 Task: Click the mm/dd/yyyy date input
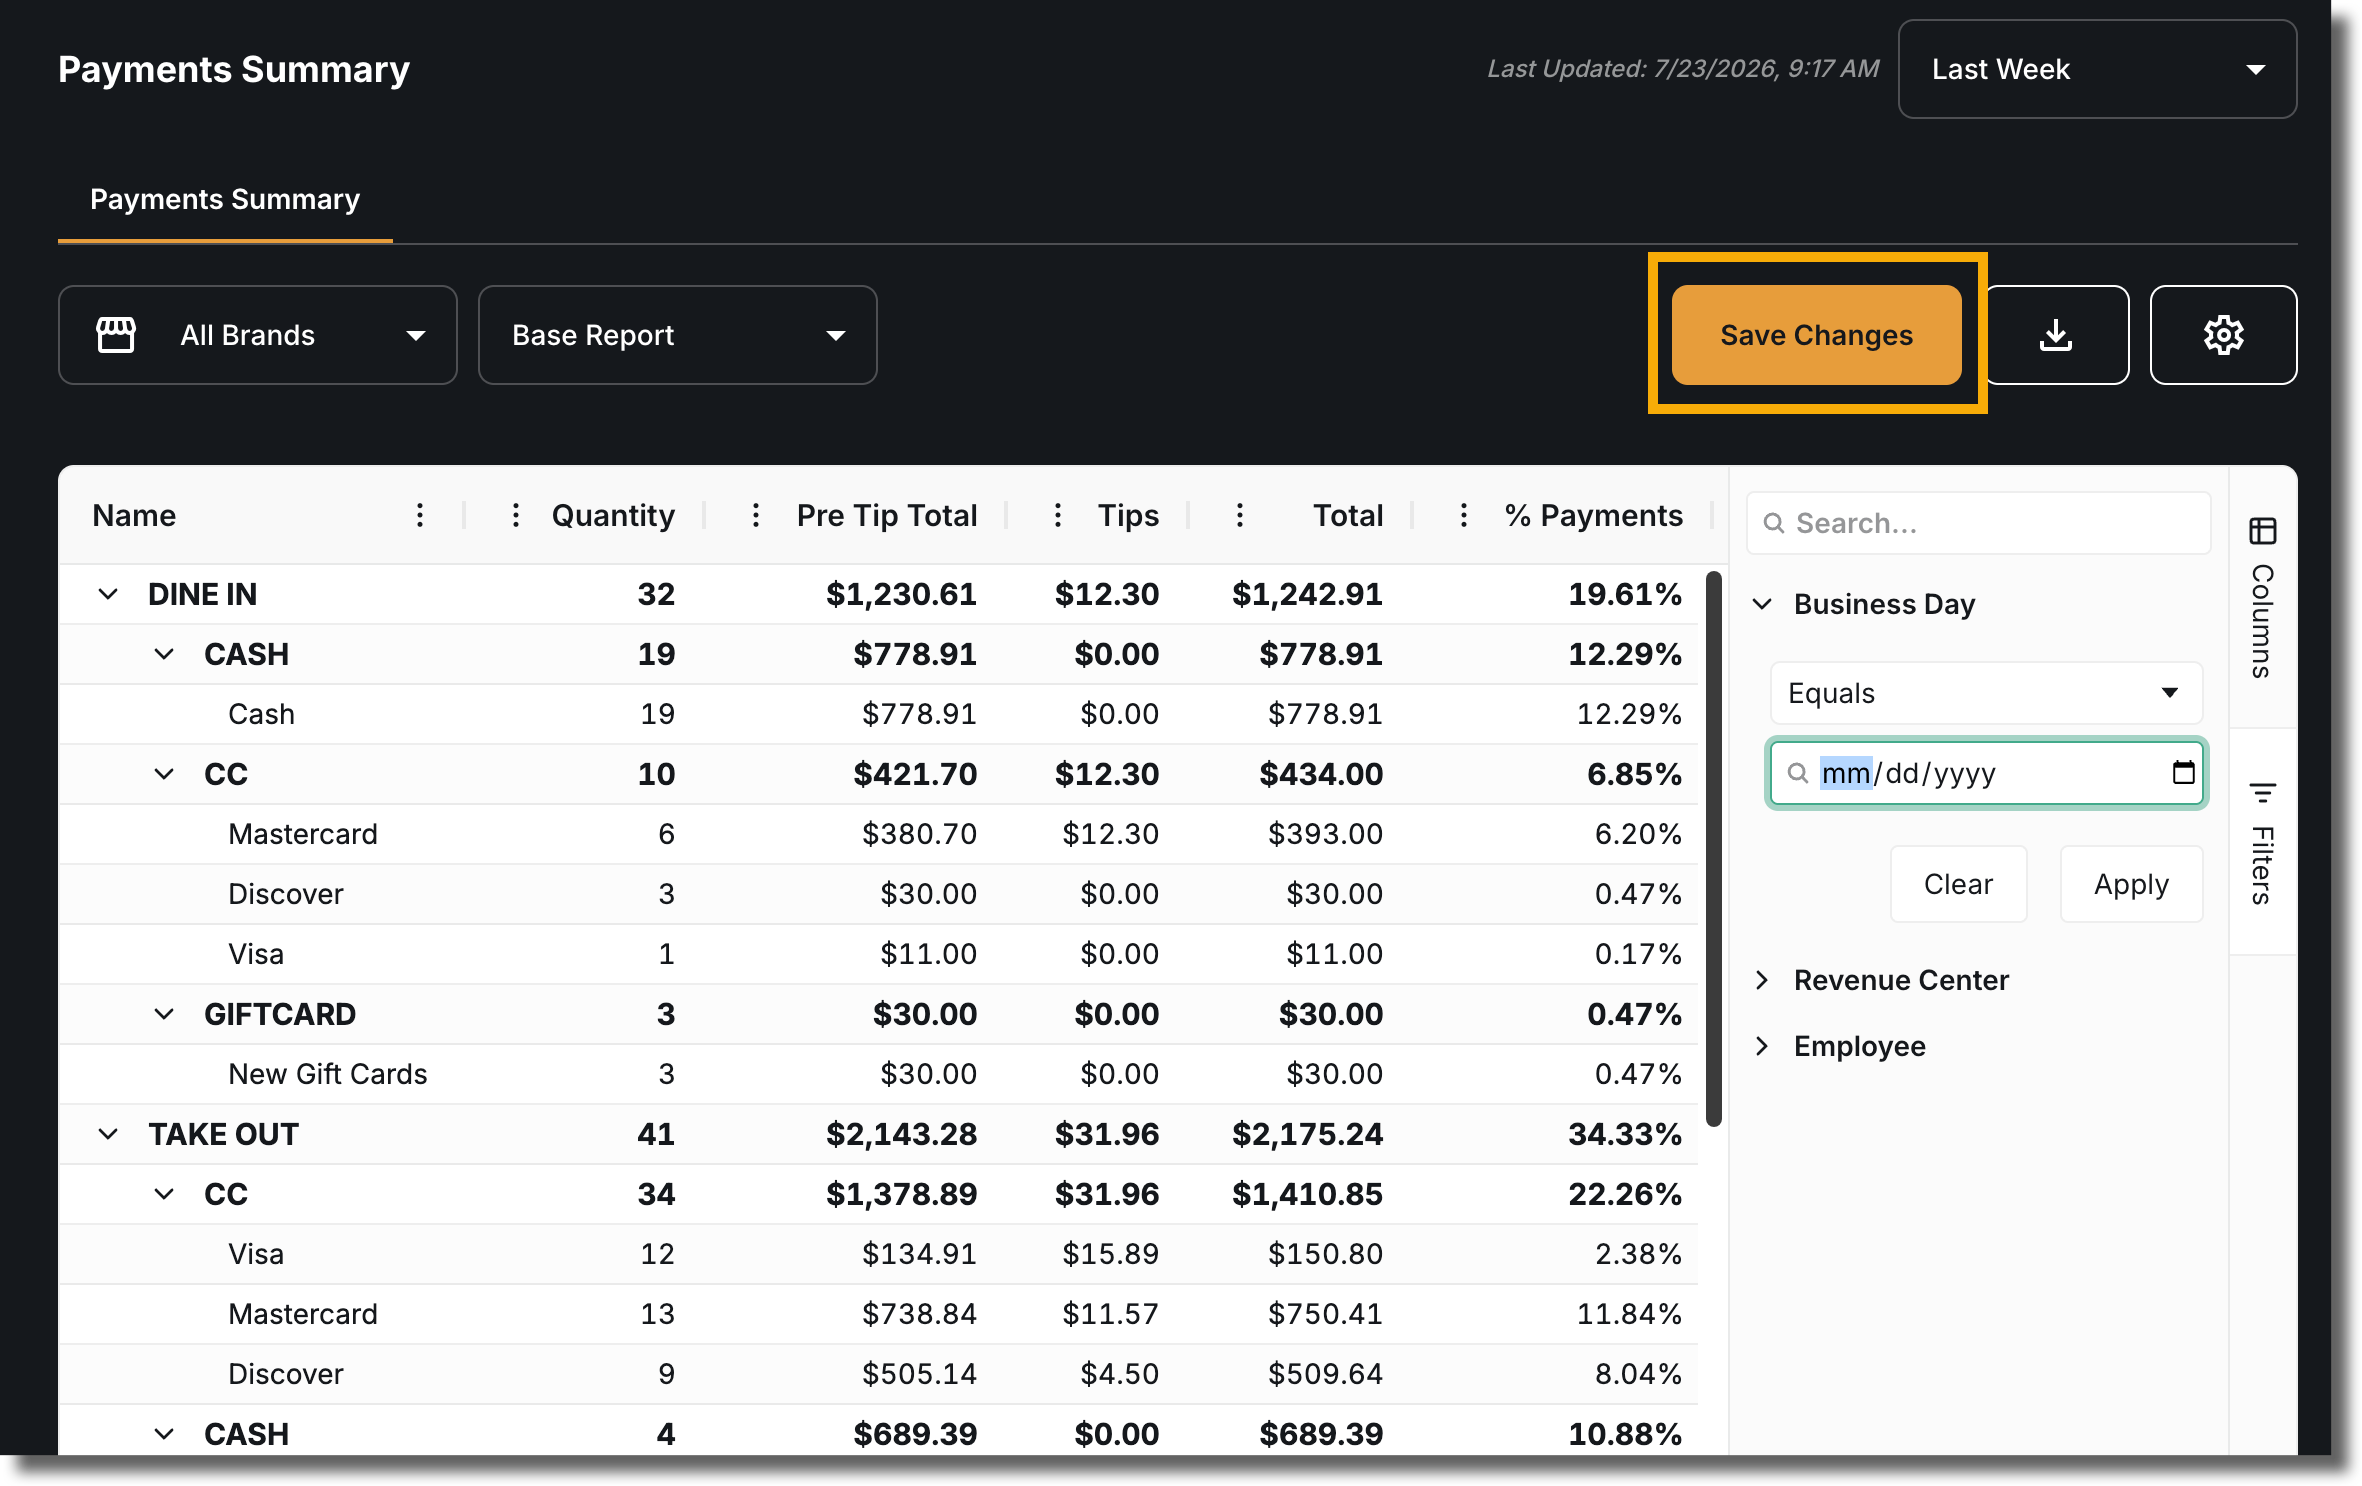pyautogui.click(x=1986, y=773)
